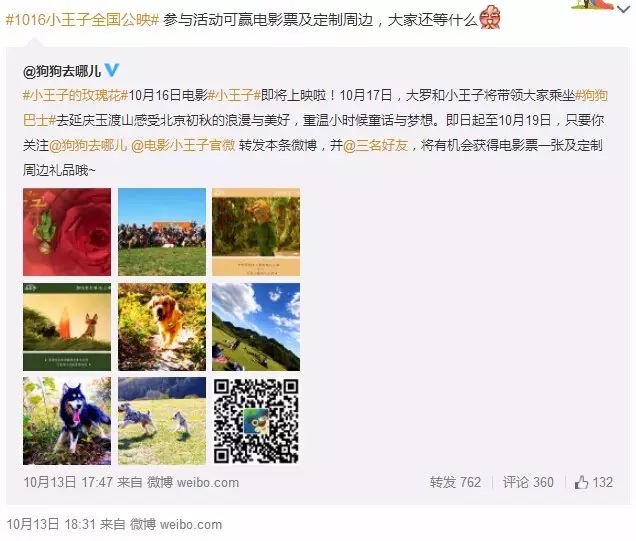Click the @三名好友 mention link

(x=376, y=145)
